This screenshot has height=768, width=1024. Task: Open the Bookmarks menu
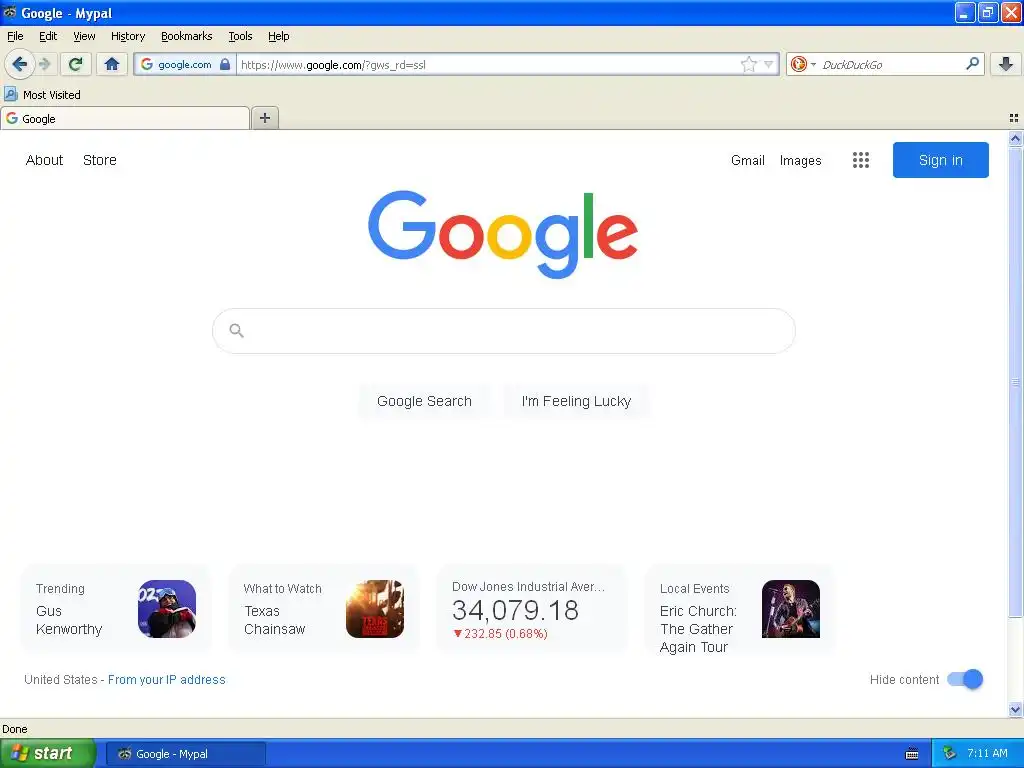tap(186, 36)
